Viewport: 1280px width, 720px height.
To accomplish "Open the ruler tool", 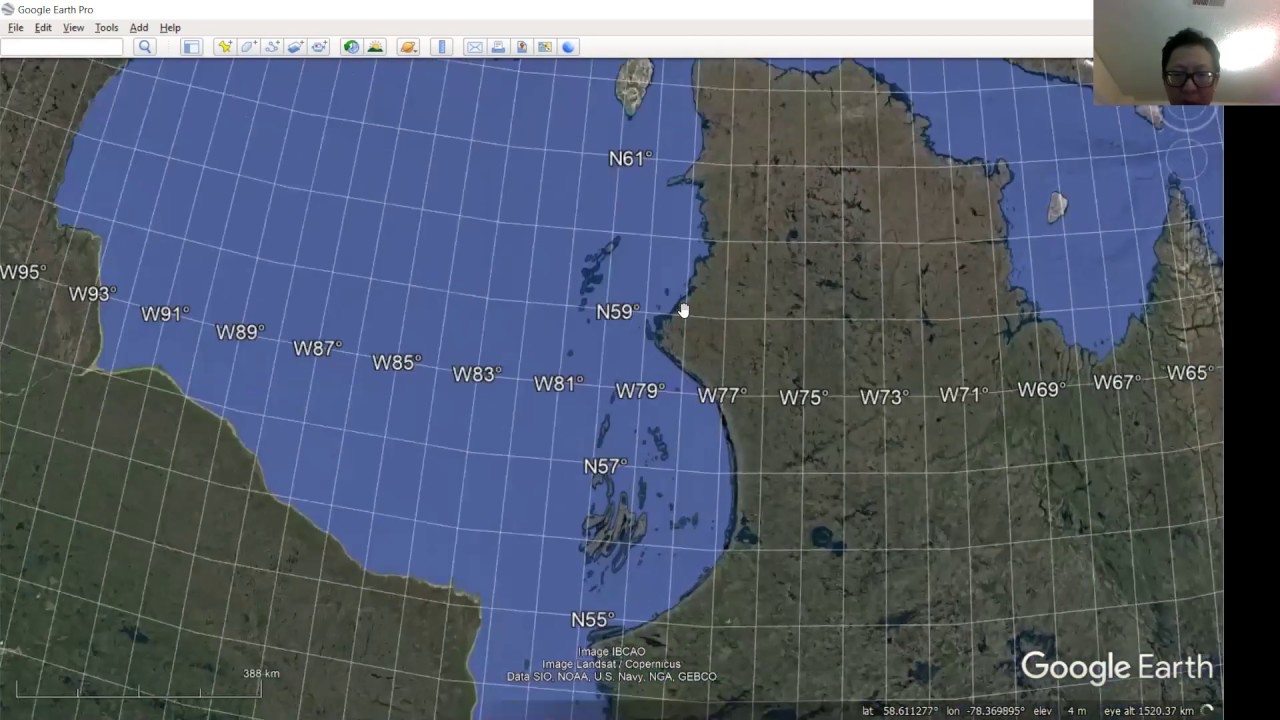I will coord(442,47).
